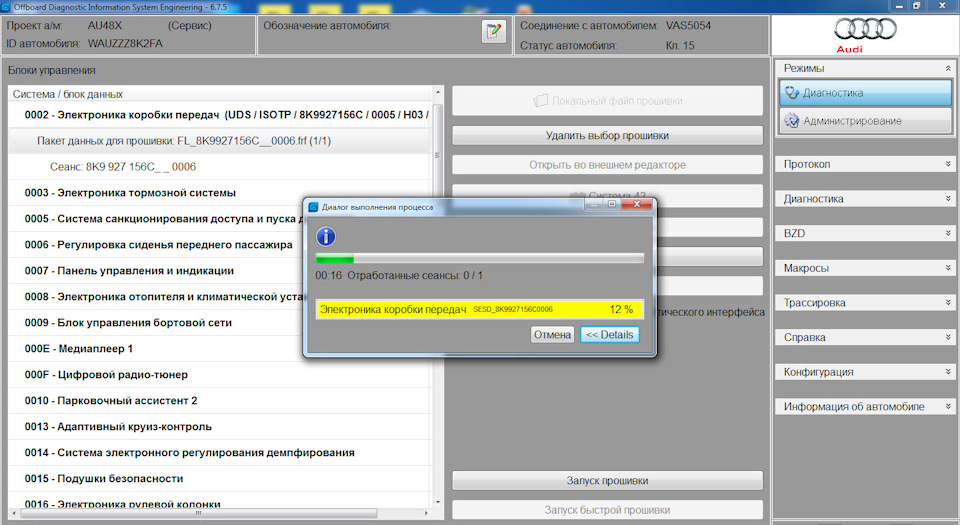Click the vehicle designation edit icon
Screen dimensions: 960x525
click(x=493, y=31)
